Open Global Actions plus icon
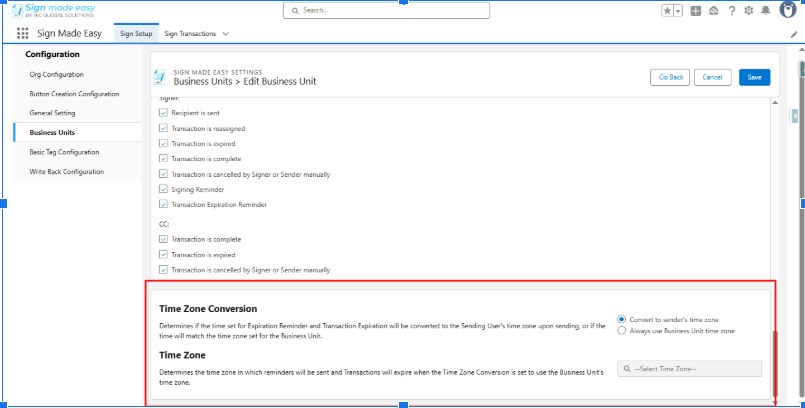 point(696,11)
